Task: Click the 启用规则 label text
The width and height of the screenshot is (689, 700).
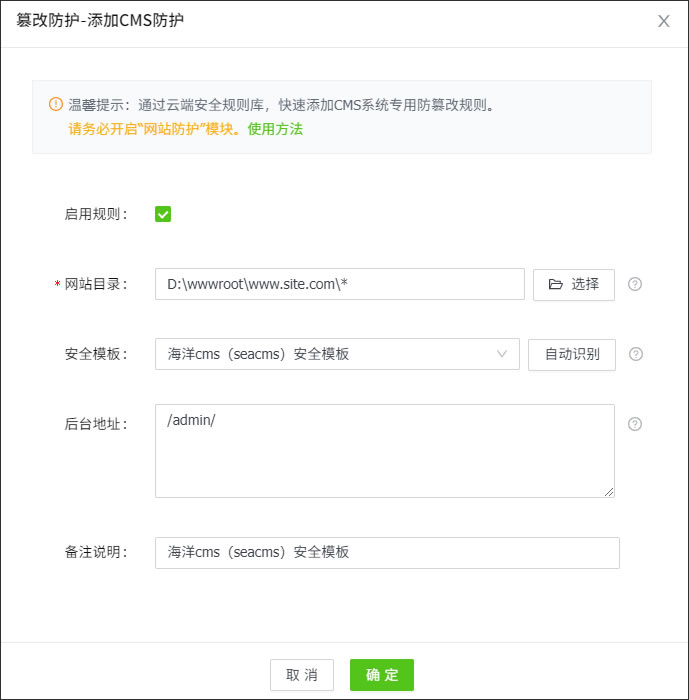Action: click(96, 214)
